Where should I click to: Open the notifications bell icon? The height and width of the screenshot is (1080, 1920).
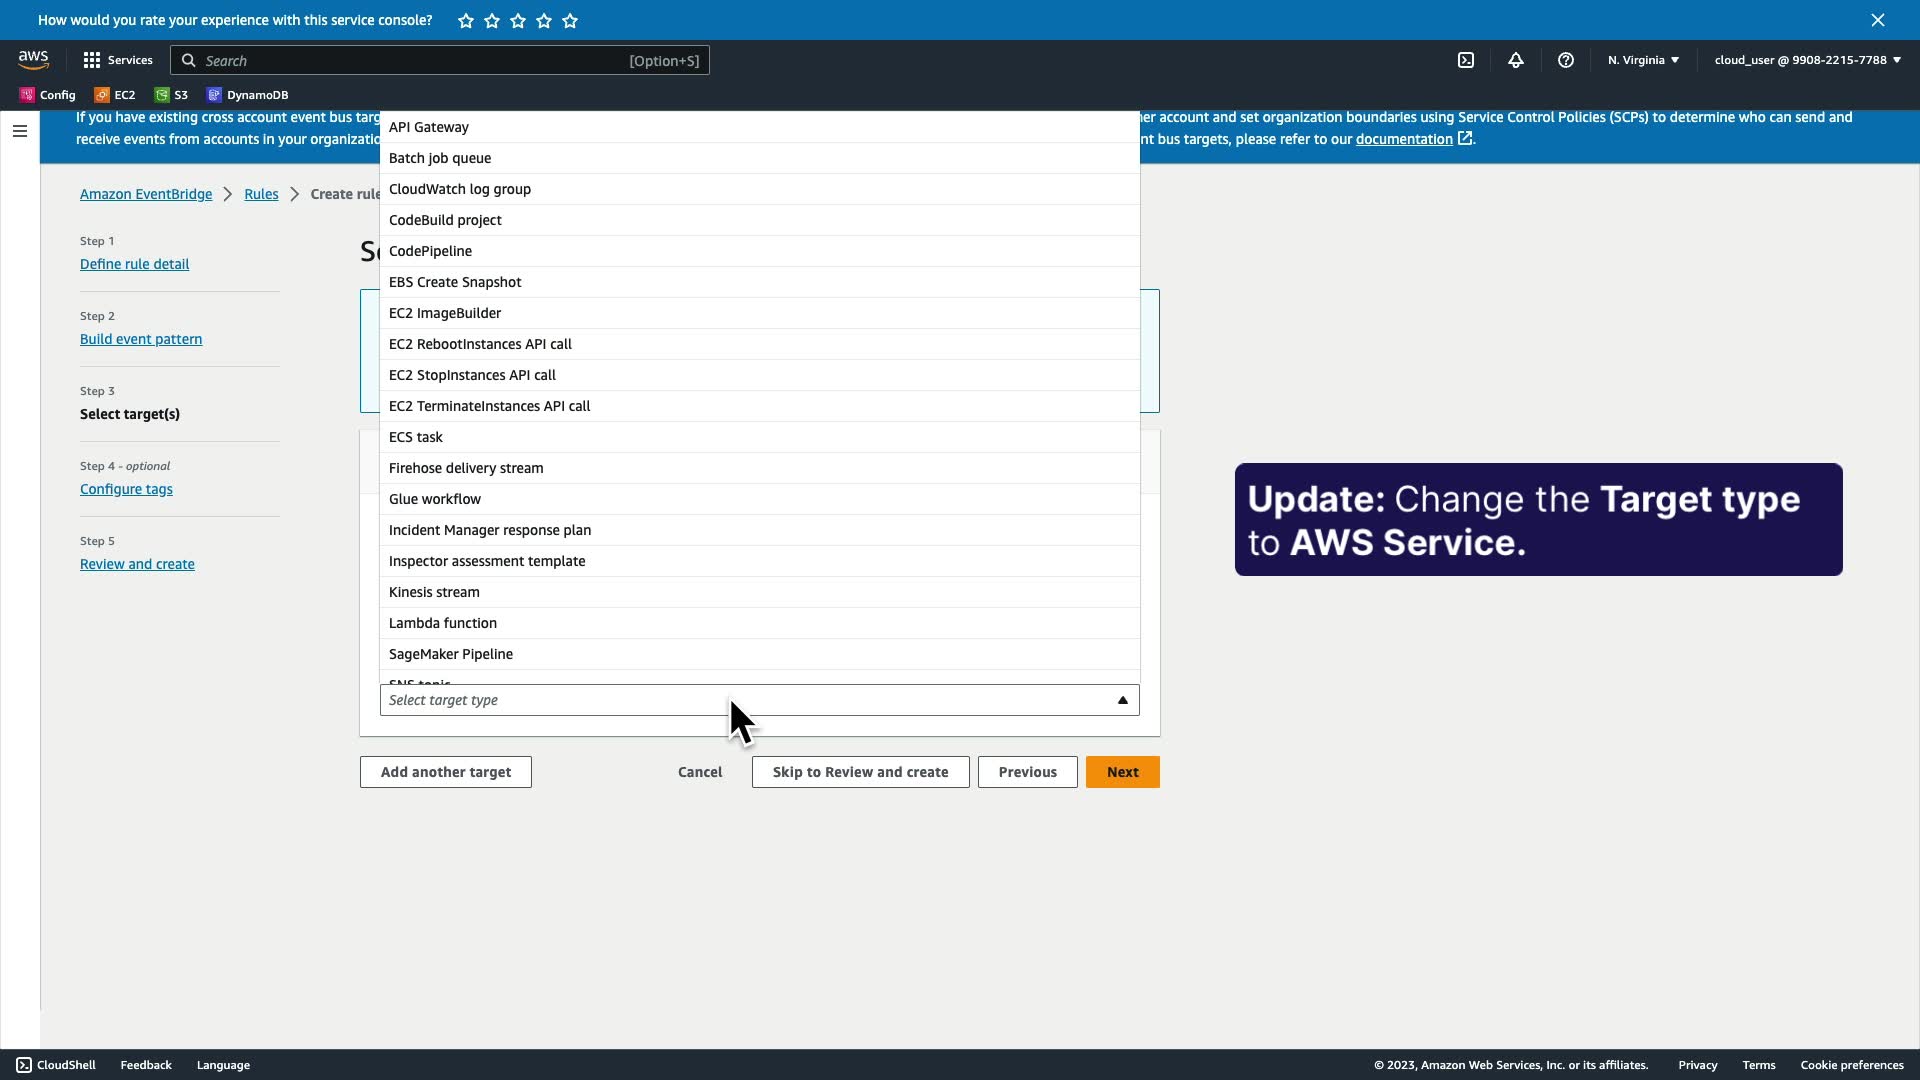1516,60
